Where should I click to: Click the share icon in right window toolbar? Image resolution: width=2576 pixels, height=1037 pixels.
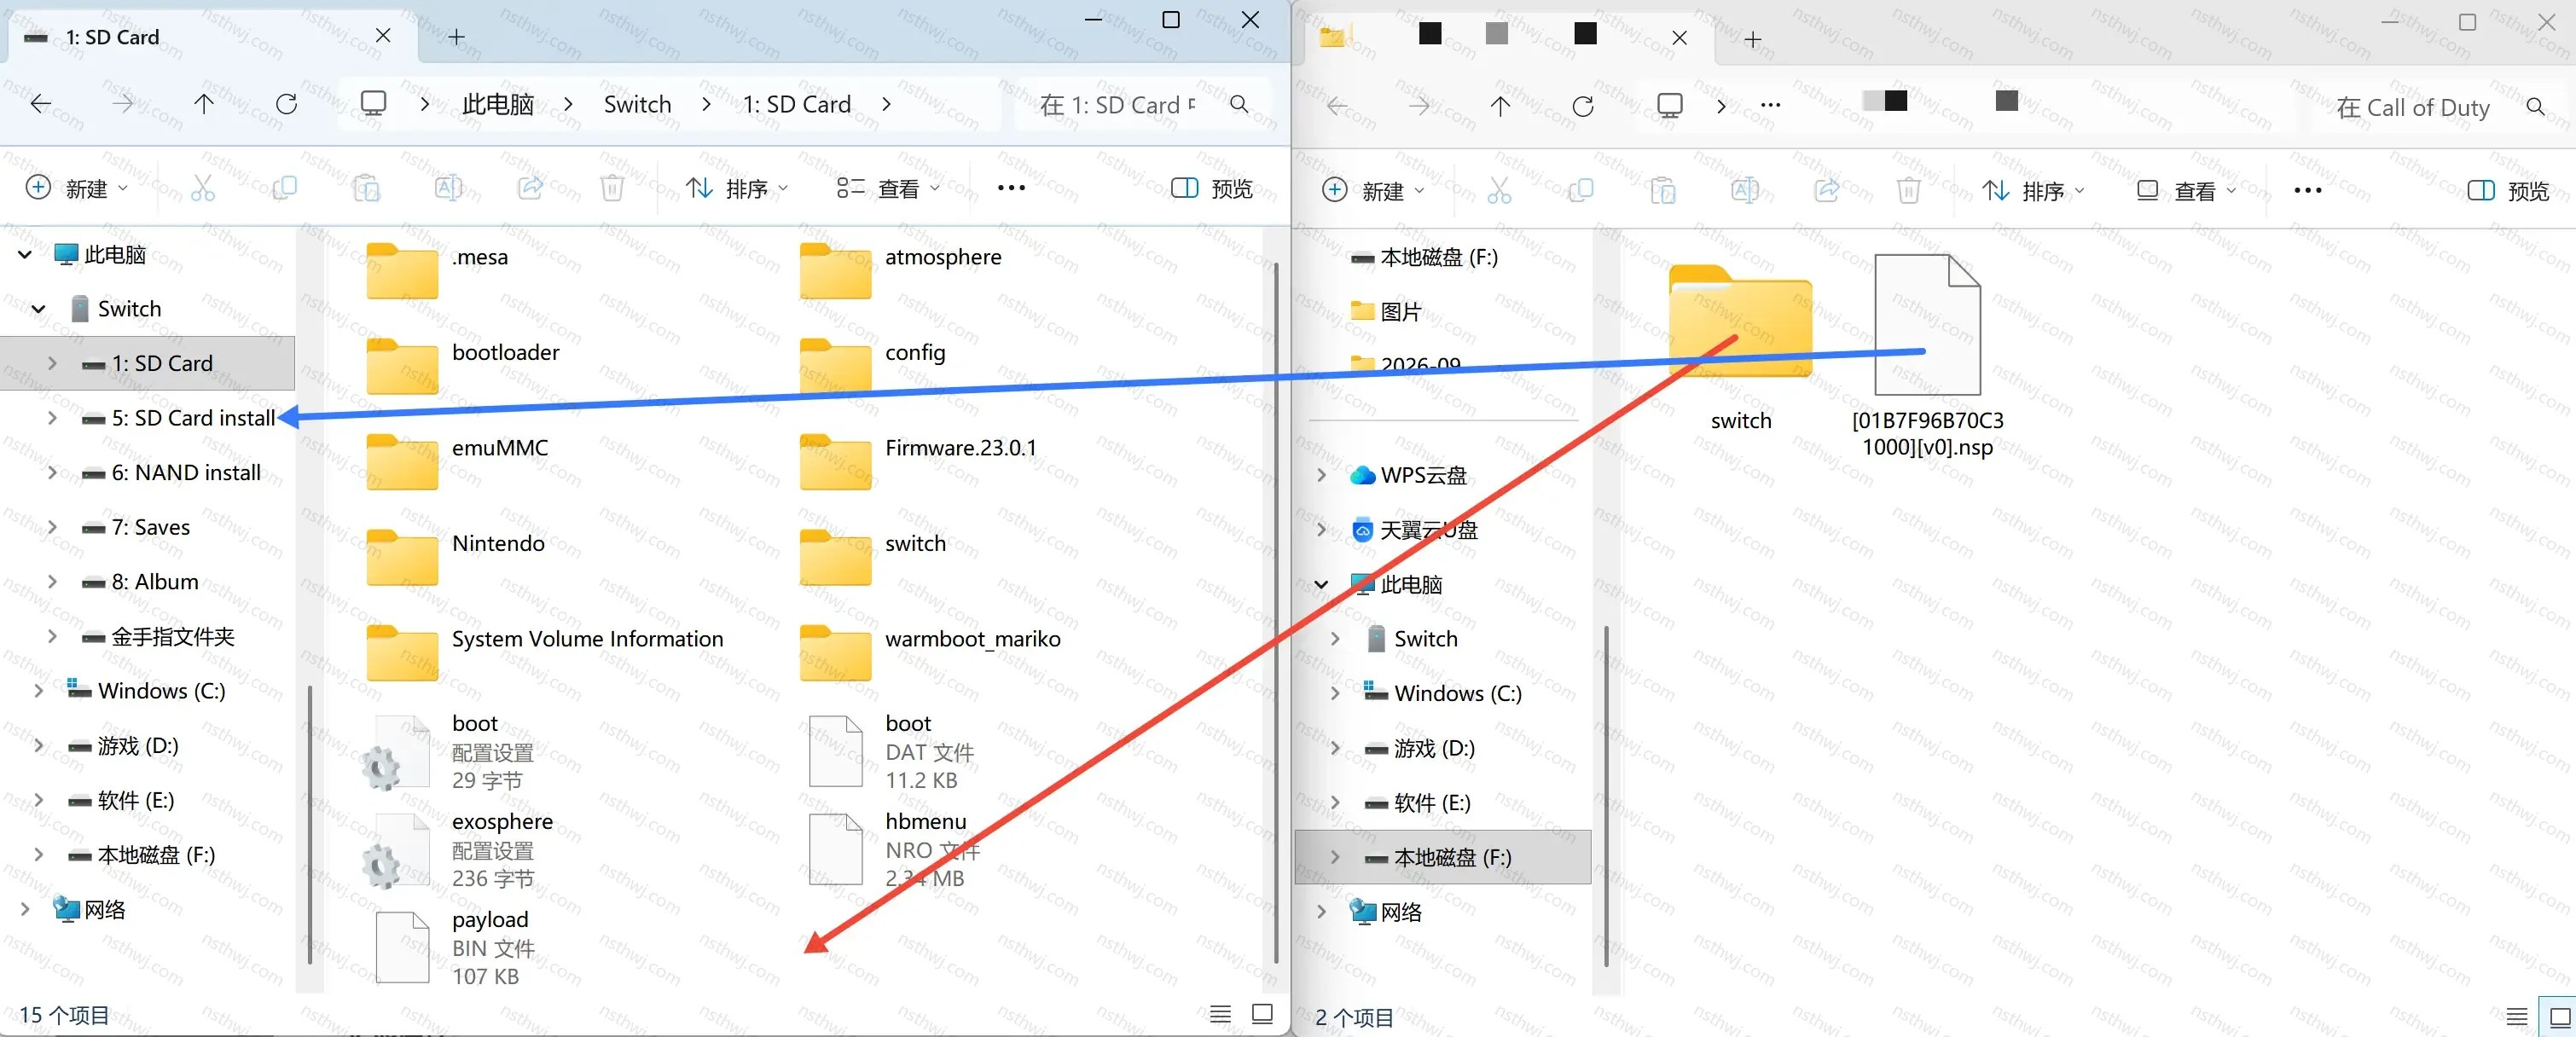coord(1827,190)
